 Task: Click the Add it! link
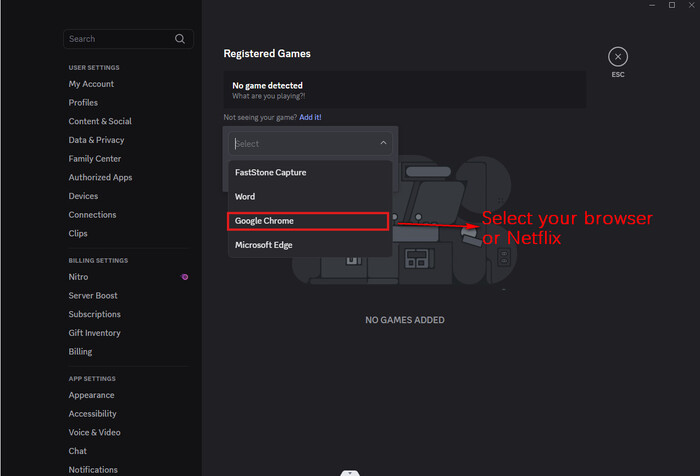310,117
